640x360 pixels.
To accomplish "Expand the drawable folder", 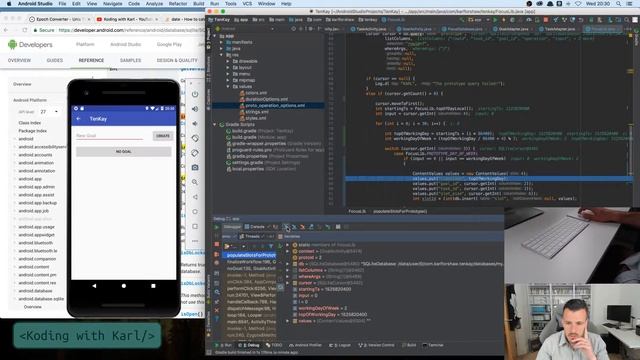I will click(x=228, y=61).
